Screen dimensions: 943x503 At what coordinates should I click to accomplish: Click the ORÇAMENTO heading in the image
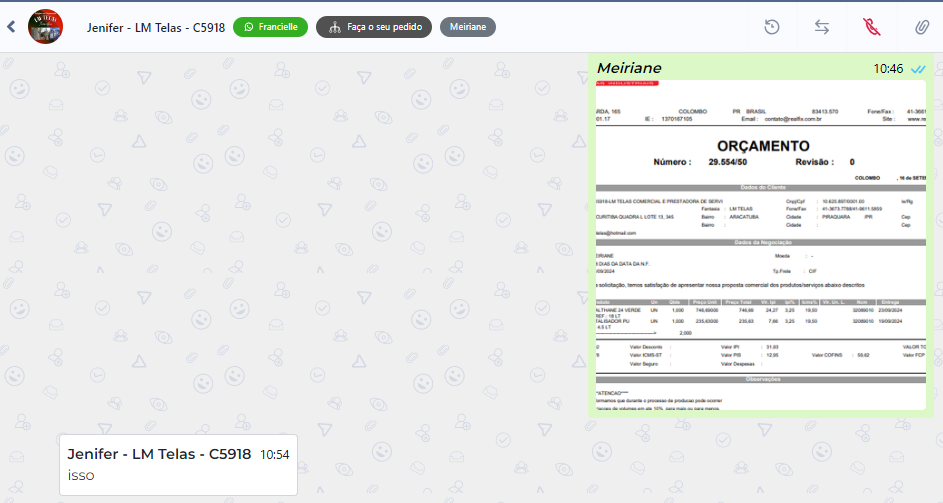[763, 146]
